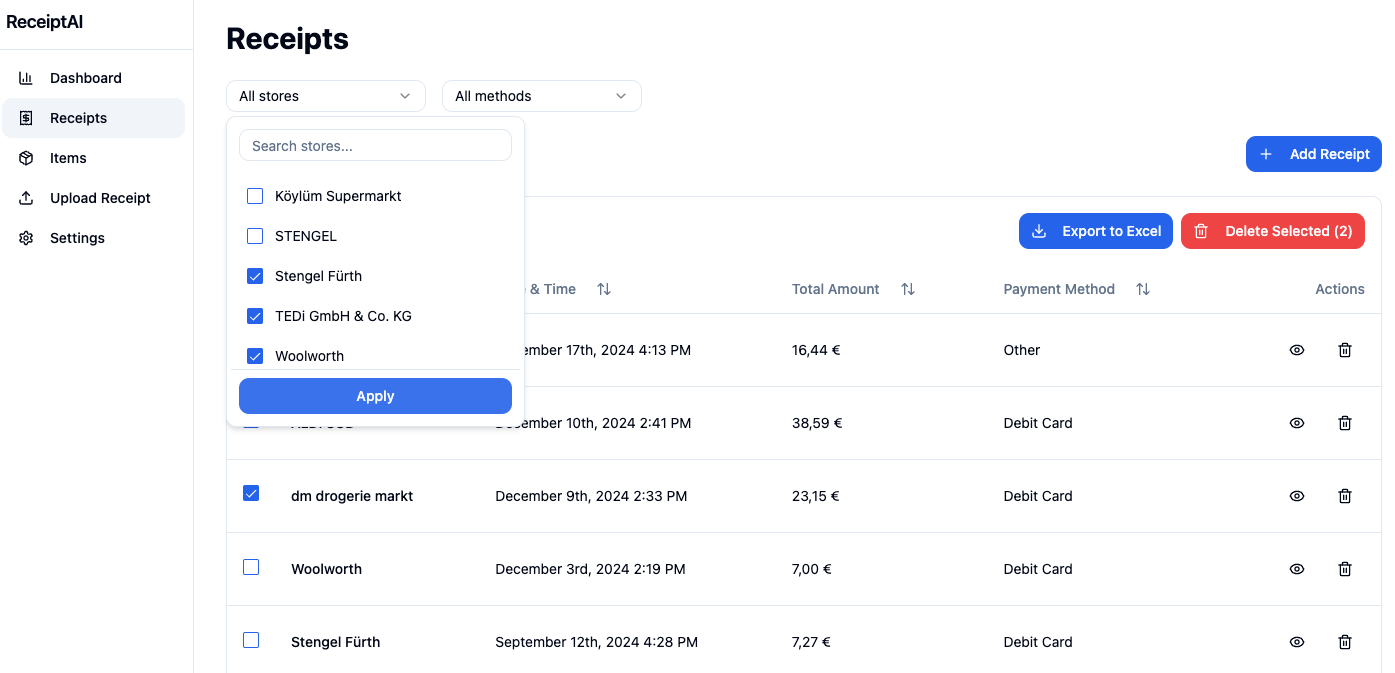This screenshot has width=1395, height=673.
Task: Click the dm drogerie markt store name
Action: click(x=352, y=496)
